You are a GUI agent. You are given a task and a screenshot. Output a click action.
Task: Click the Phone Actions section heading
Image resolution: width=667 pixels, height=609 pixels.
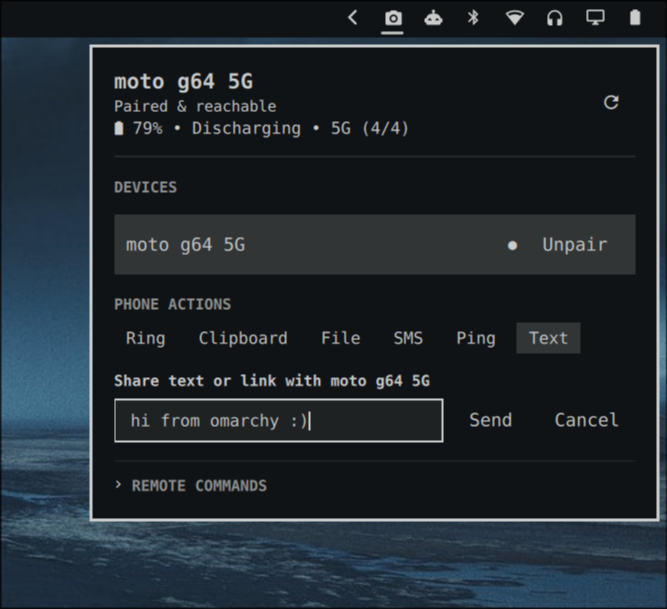click(x=173, y=304)
